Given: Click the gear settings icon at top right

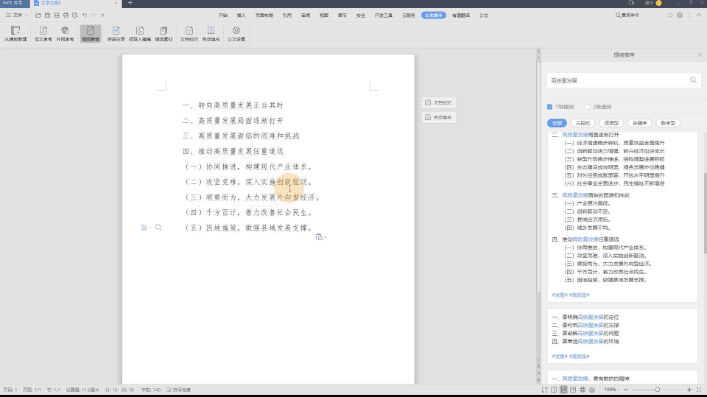Looking at the screenshot, I should coord(679,15).
